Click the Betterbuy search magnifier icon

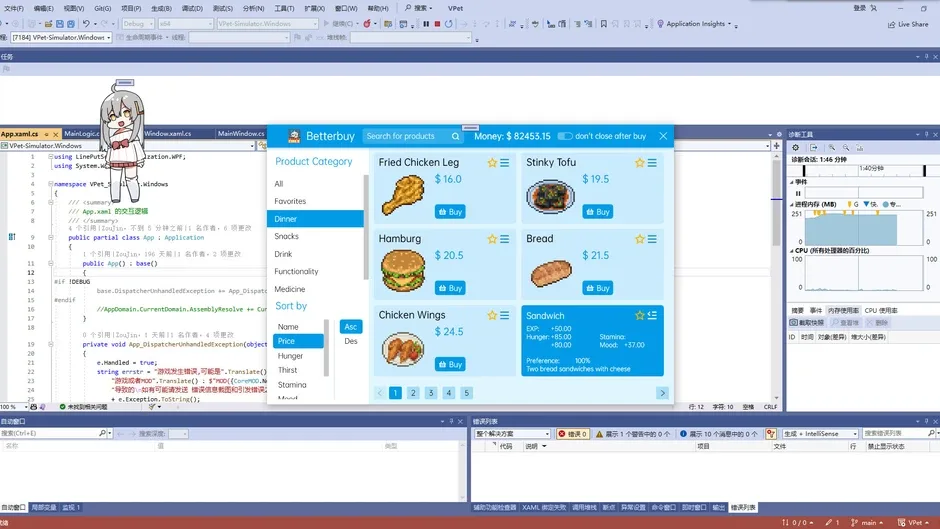[456, 136]
